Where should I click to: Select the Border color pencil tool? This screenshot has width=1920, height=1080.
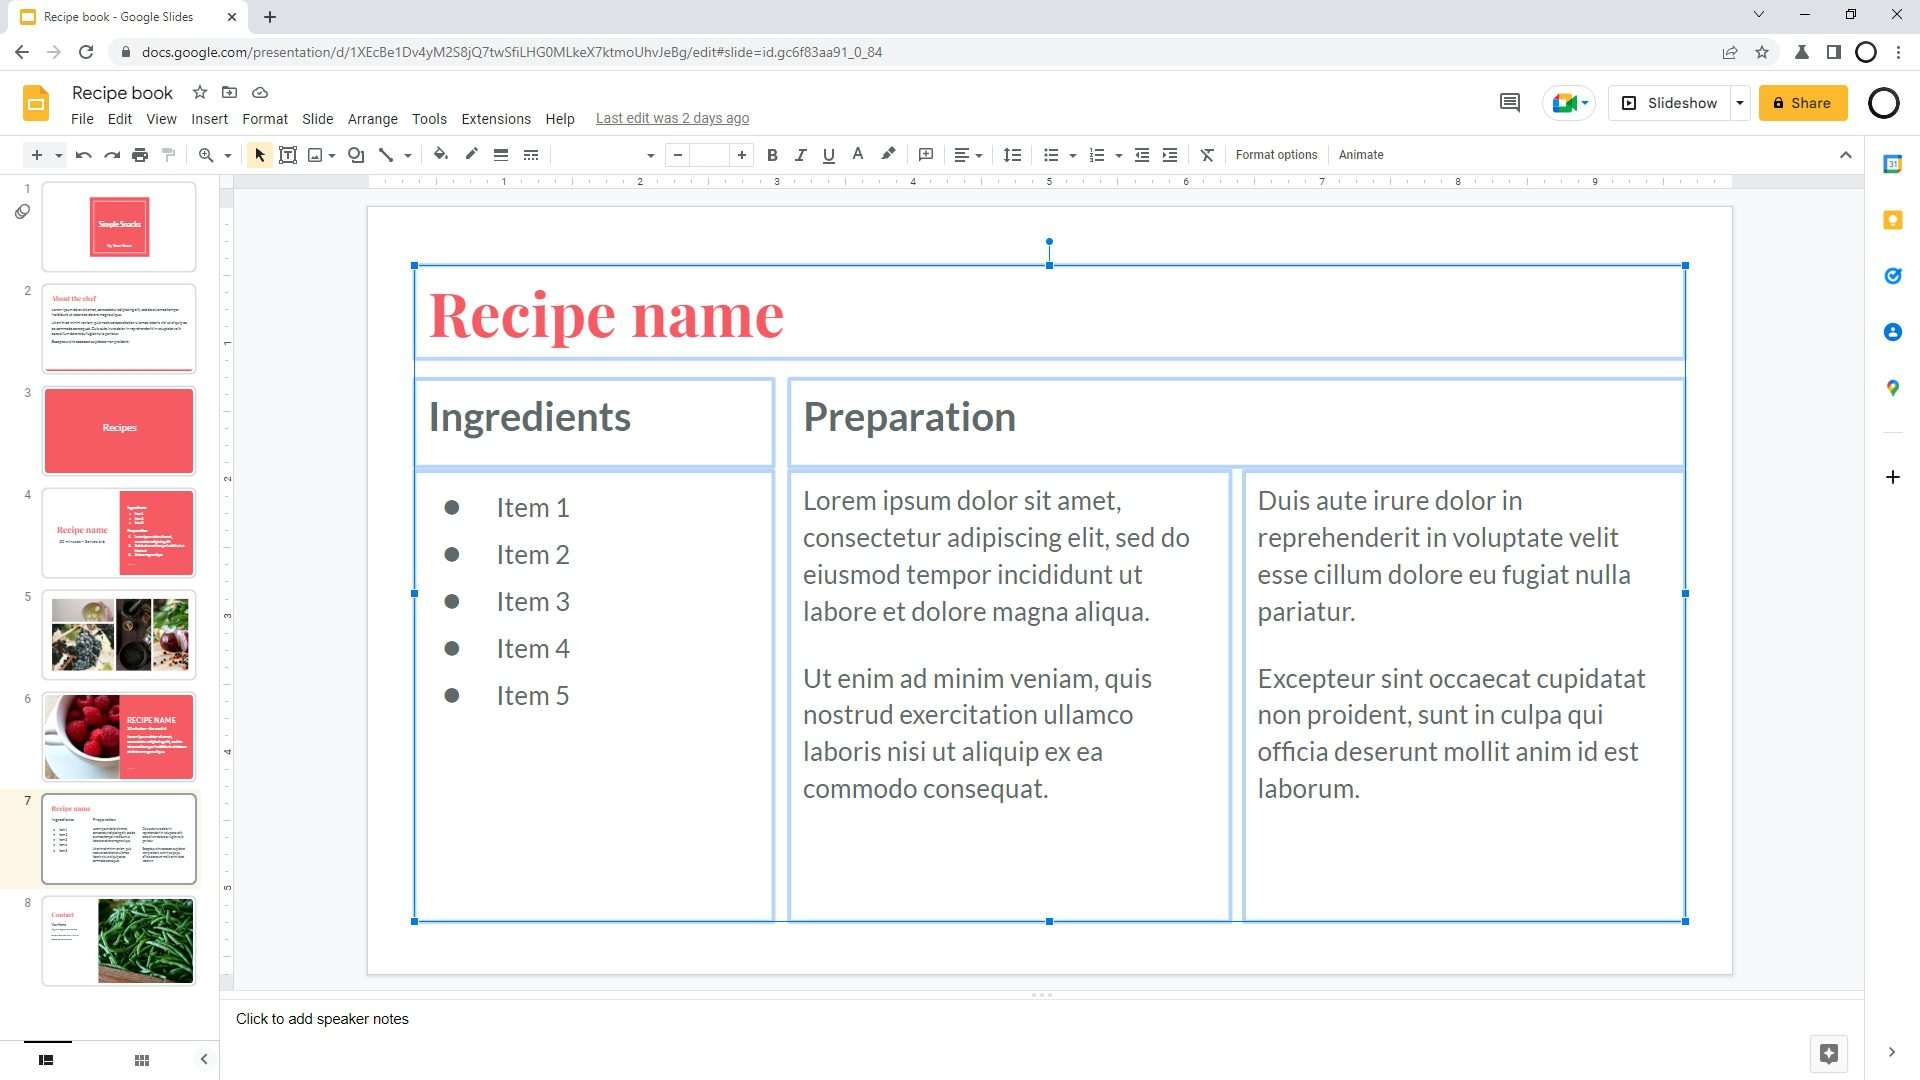(x=470, y=155)
